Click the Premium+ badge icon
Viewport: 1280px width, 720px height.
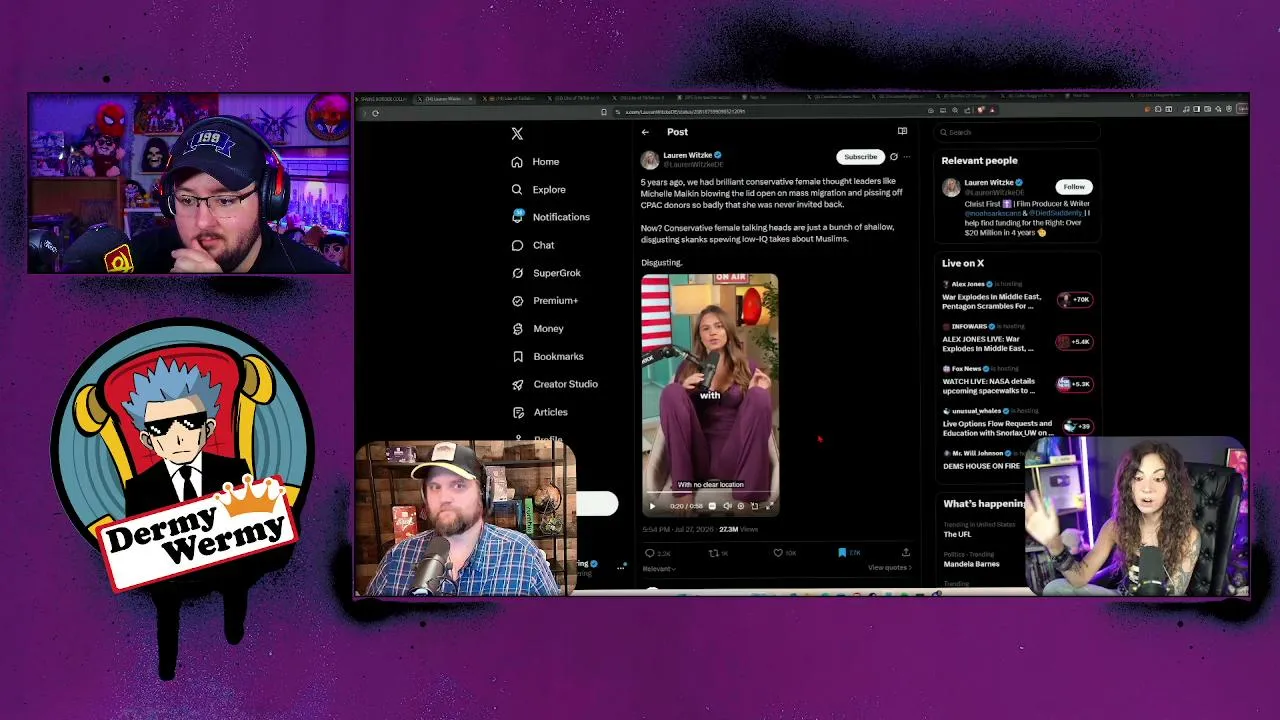(x=517, y=301)
